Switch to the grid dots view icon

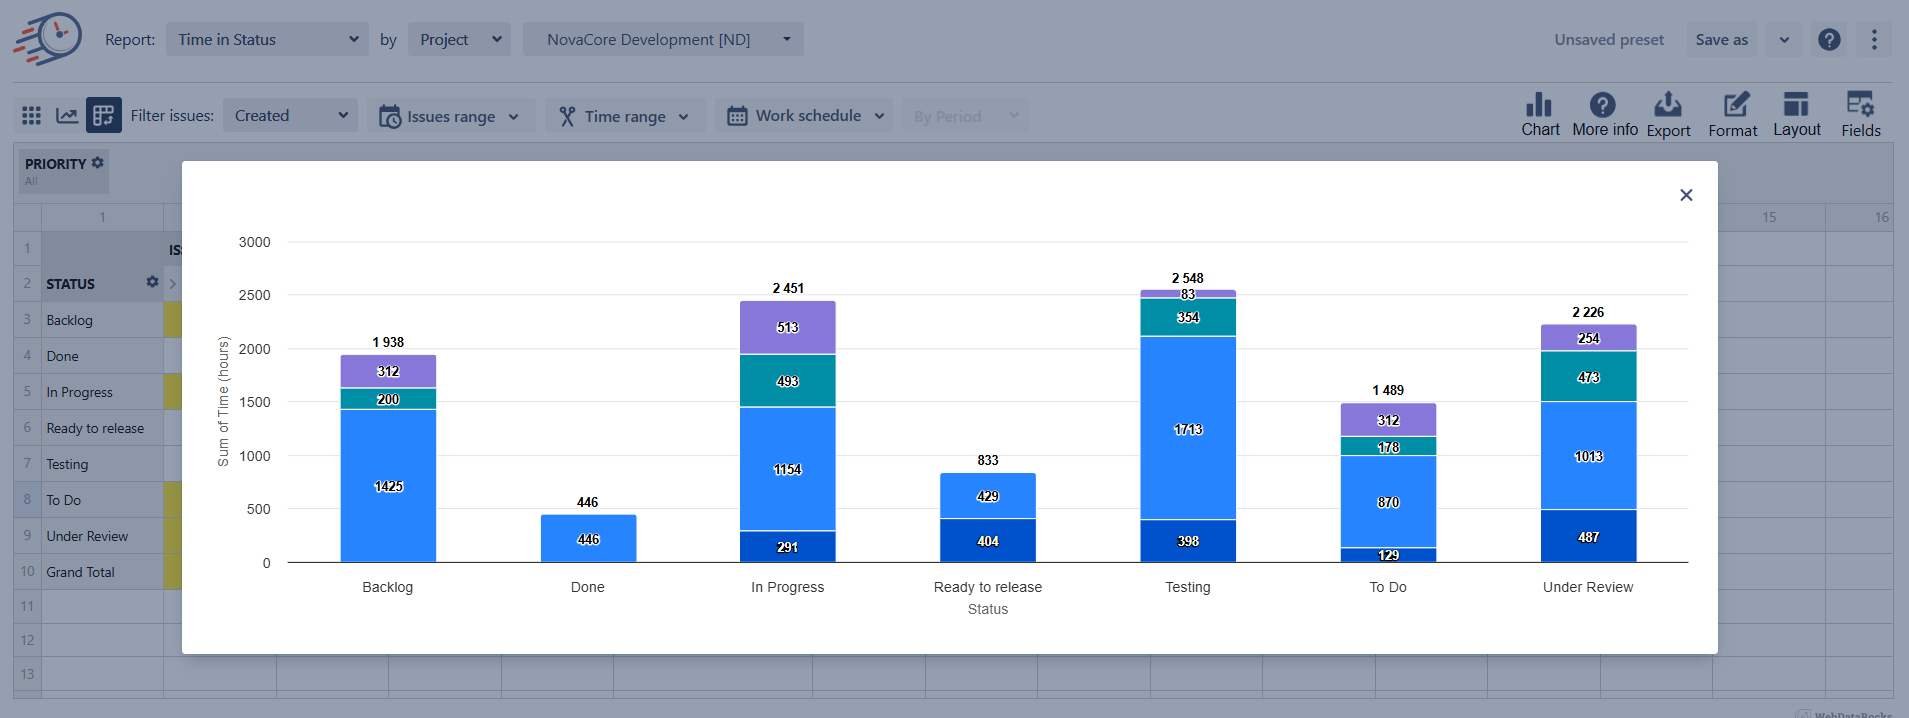pyautogui.click(x=31, y=116)
